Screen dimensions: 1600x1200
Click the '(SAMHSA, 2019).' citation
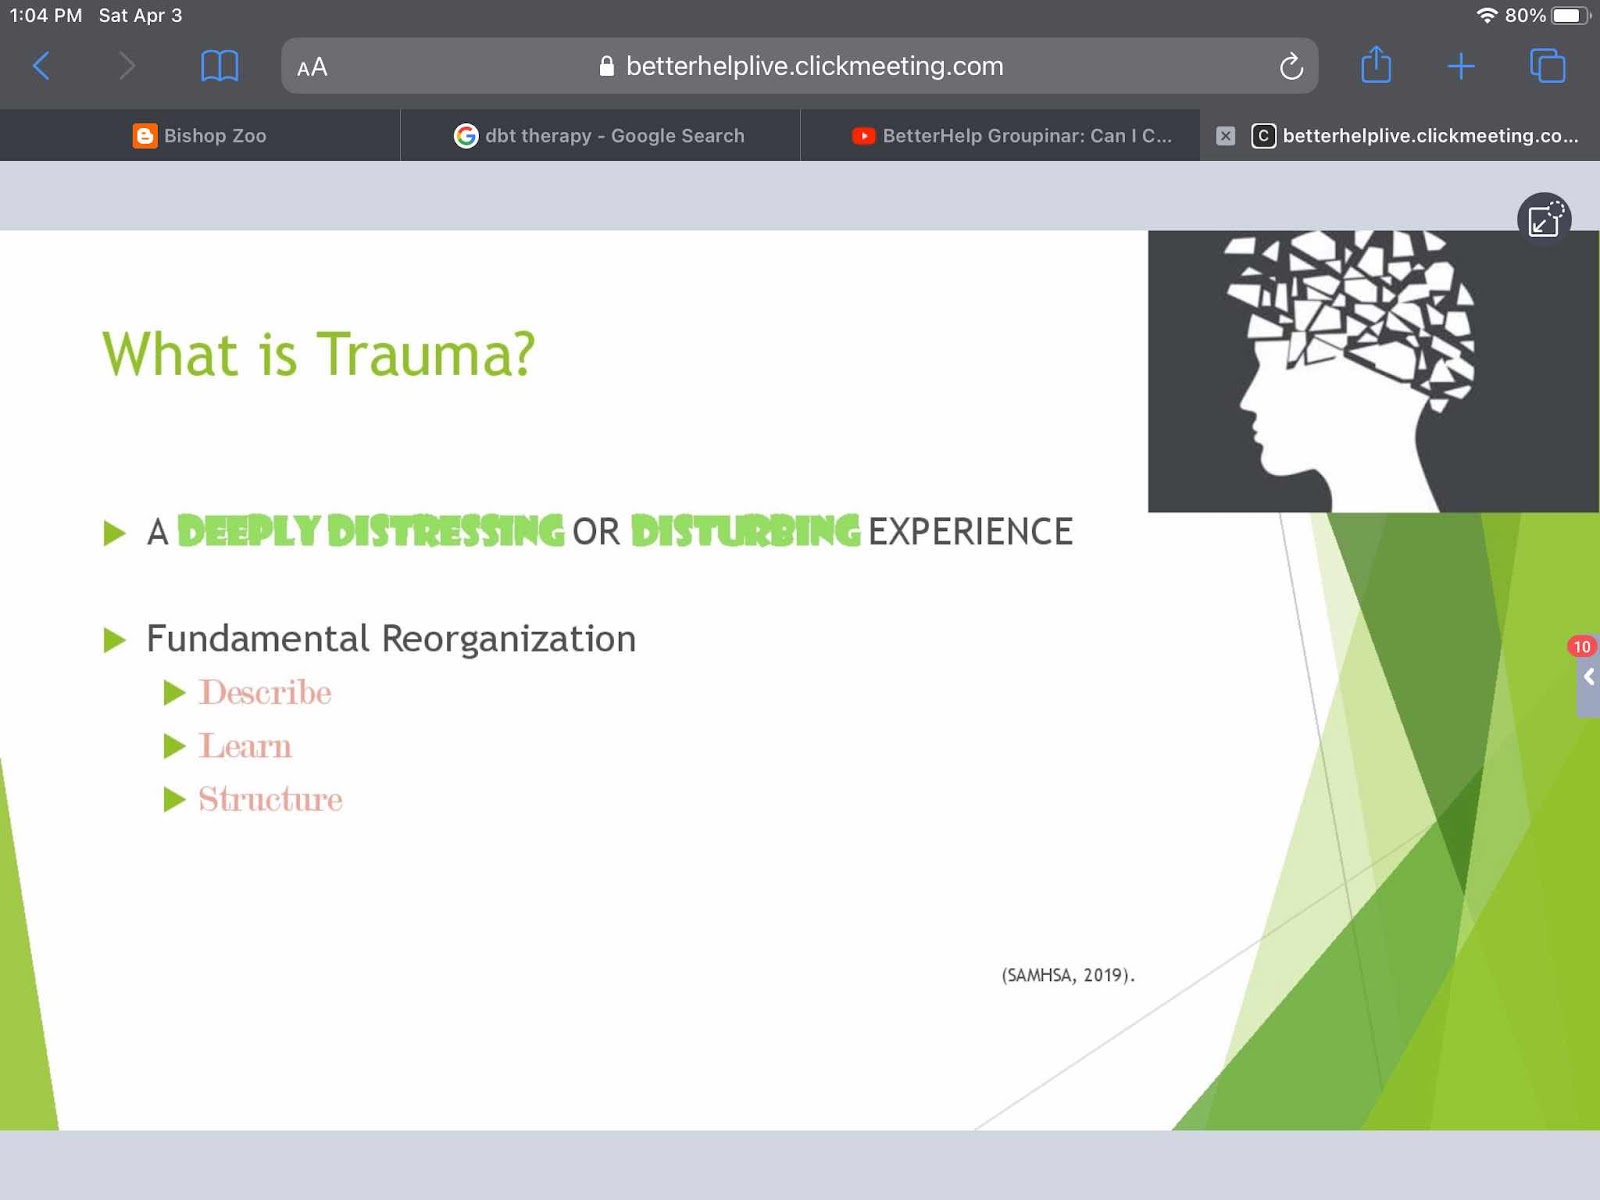coord(1068,975)
